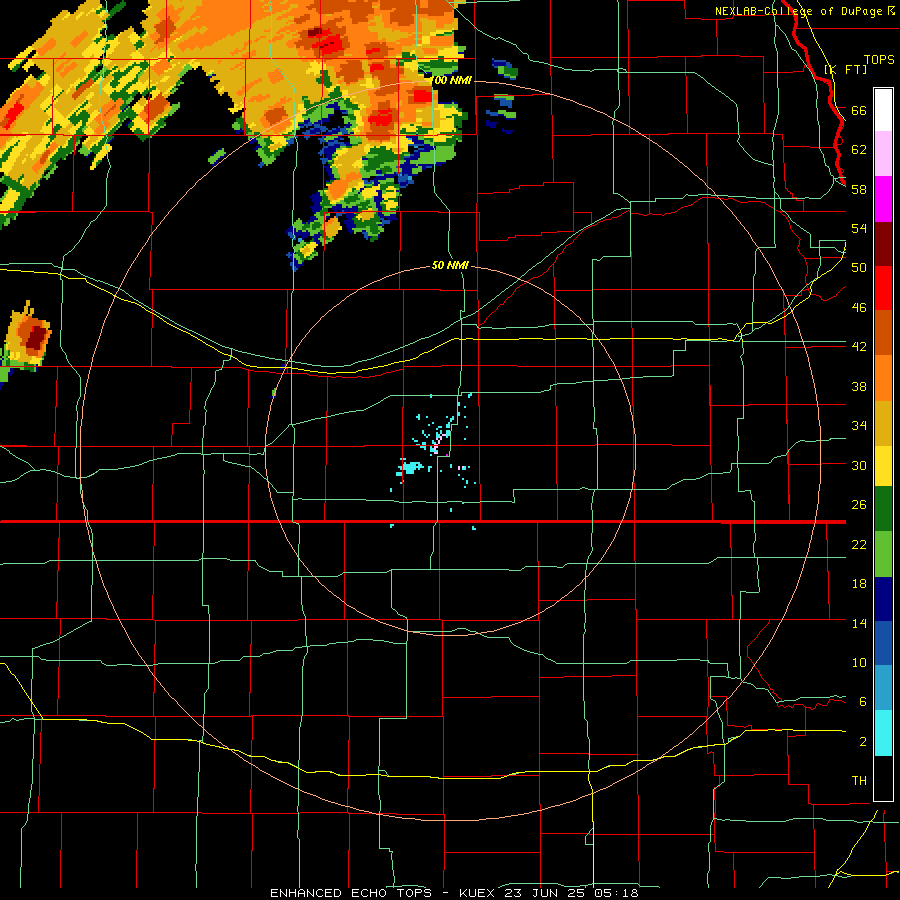Click the '18' scale label
The height and width of the screenshot is (900, 900).
point(859,584)
